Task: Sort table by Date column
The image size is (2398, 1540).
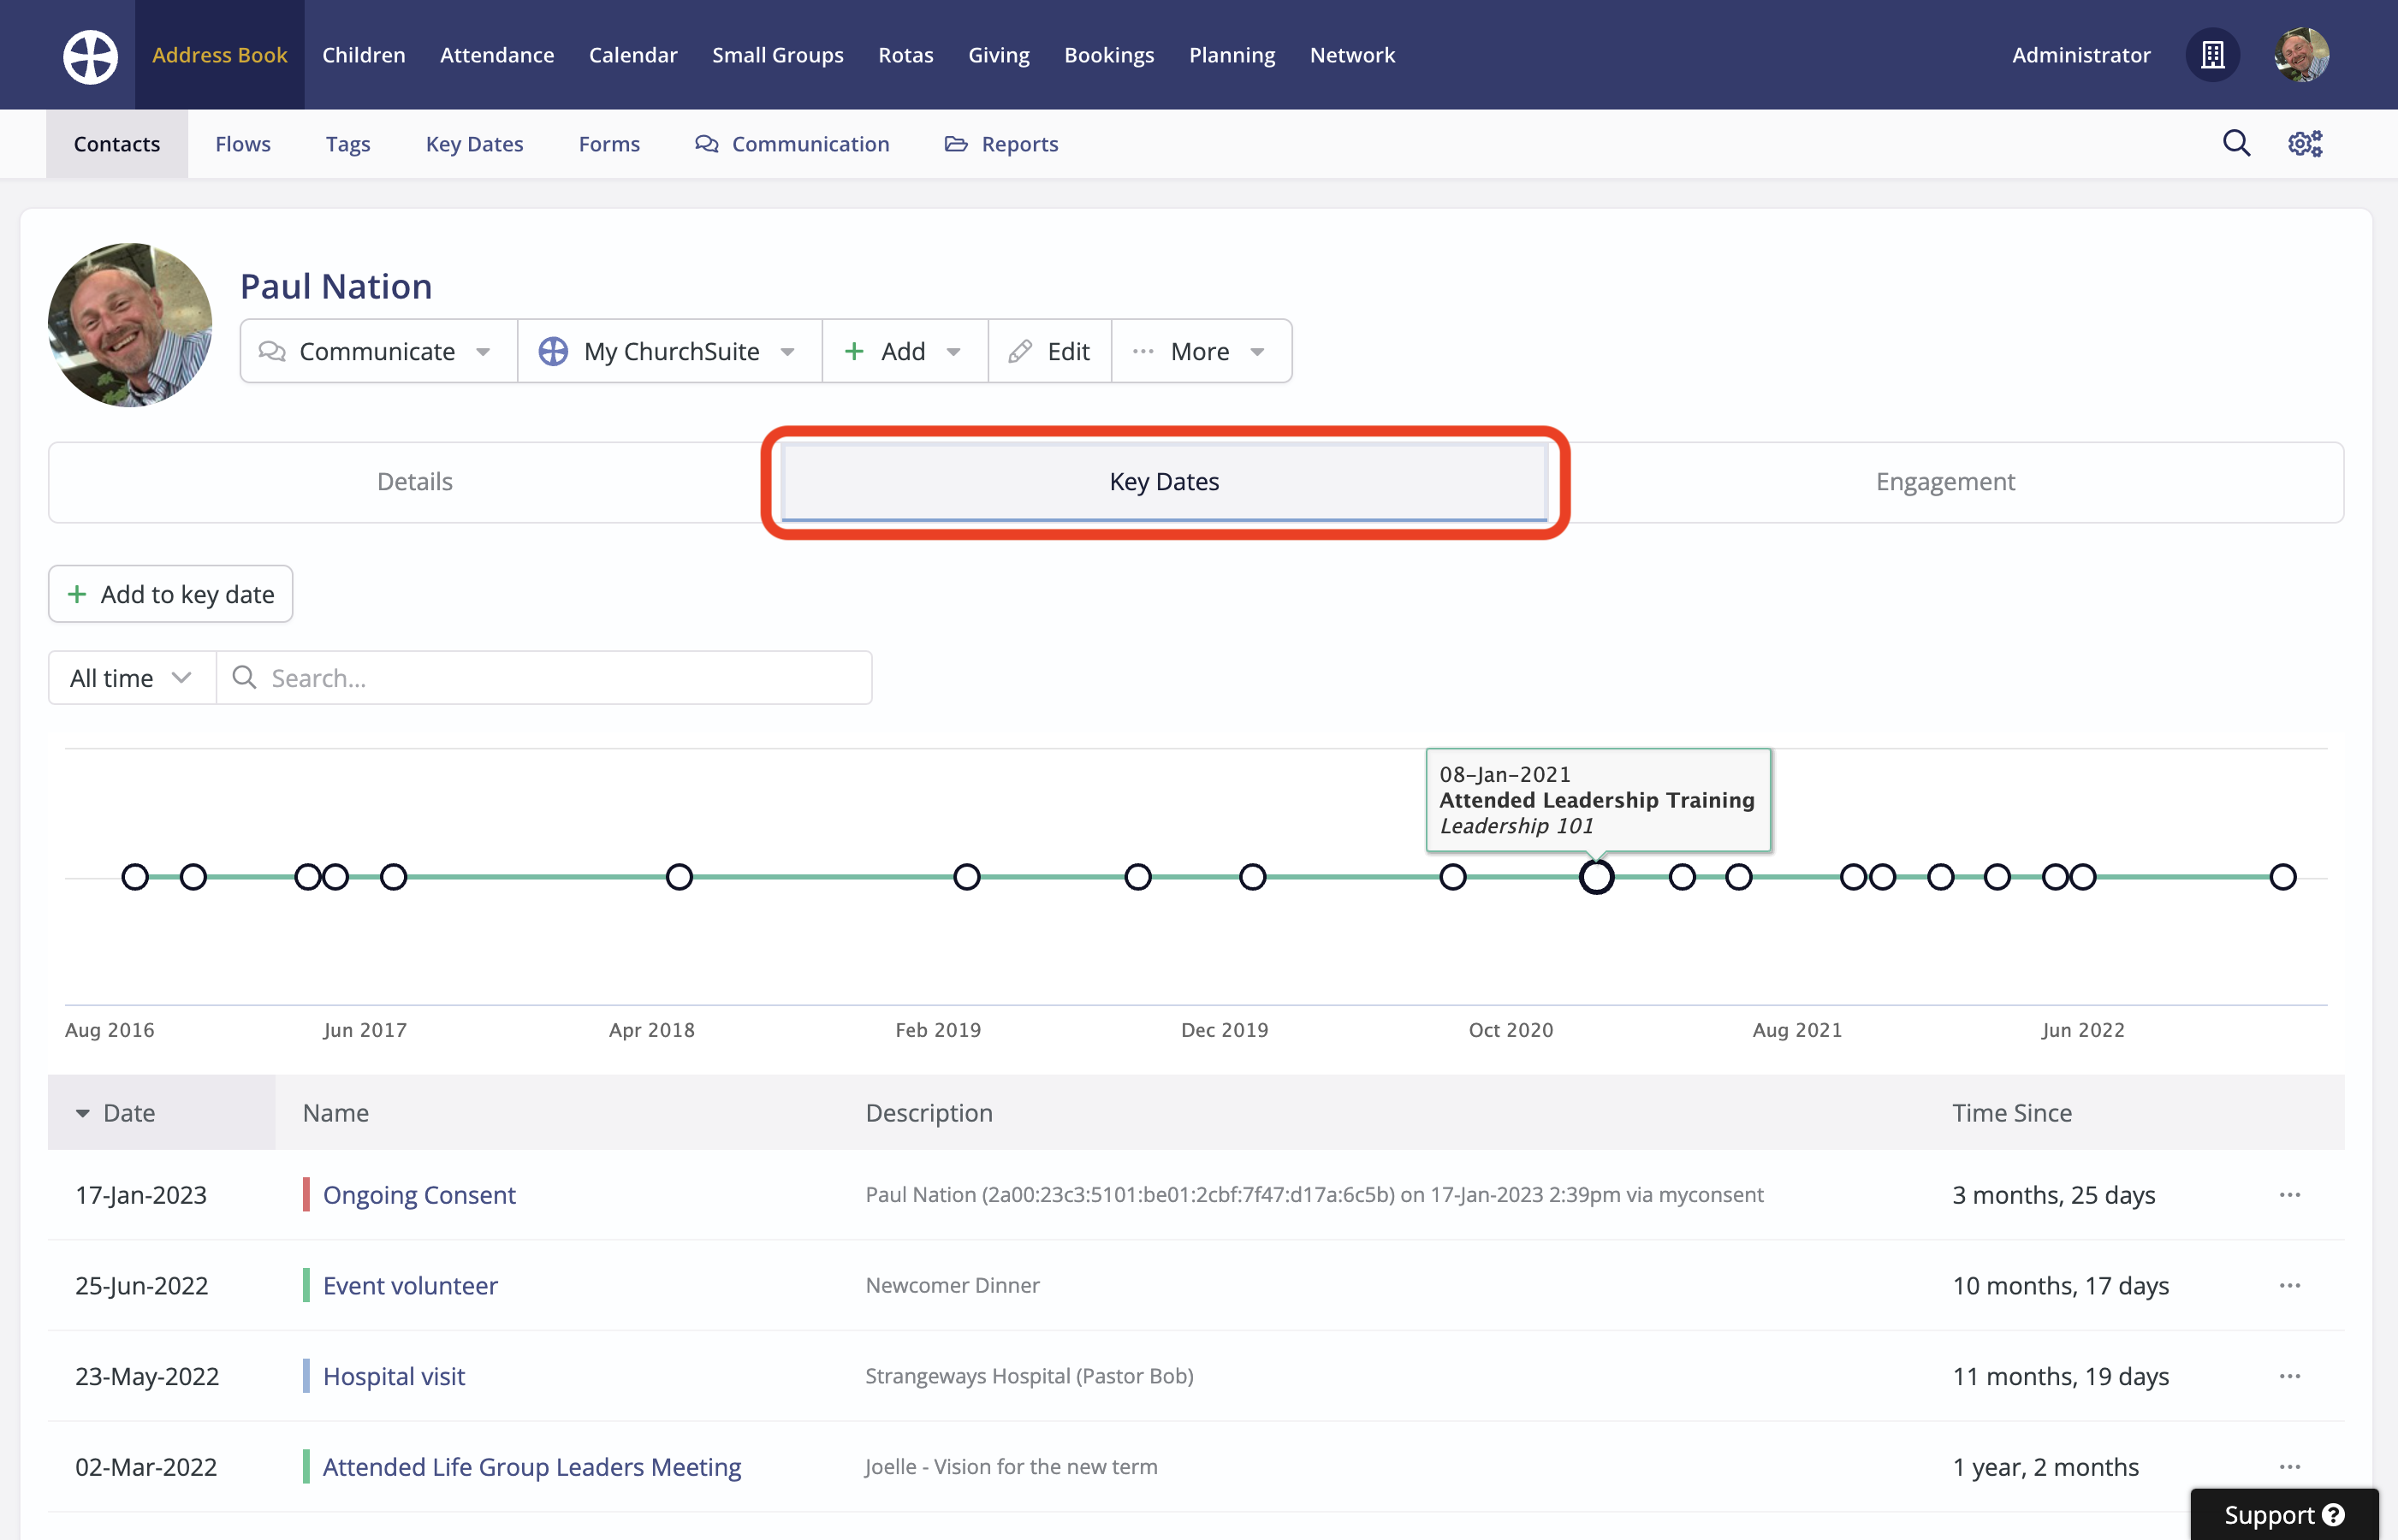Action: click(x=129, y=1113)
